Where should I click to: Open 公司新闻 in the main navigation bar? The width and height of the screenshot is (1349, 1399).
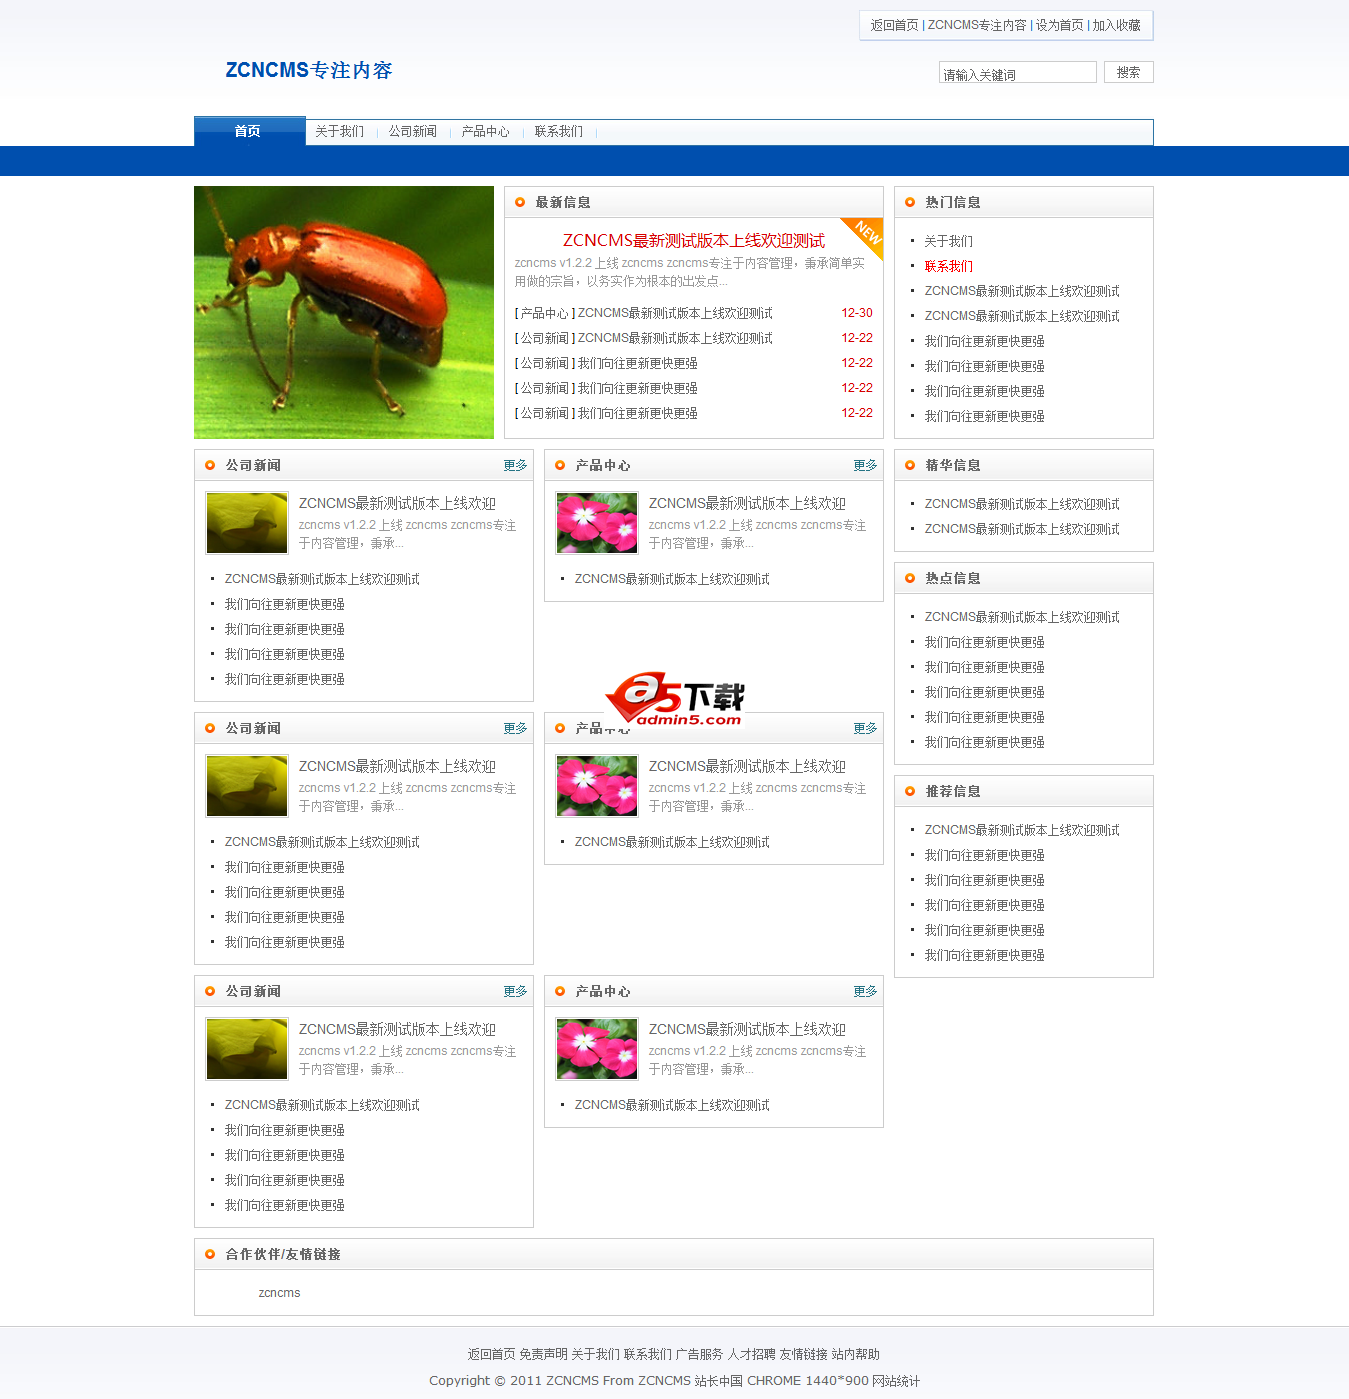[413, 131]
